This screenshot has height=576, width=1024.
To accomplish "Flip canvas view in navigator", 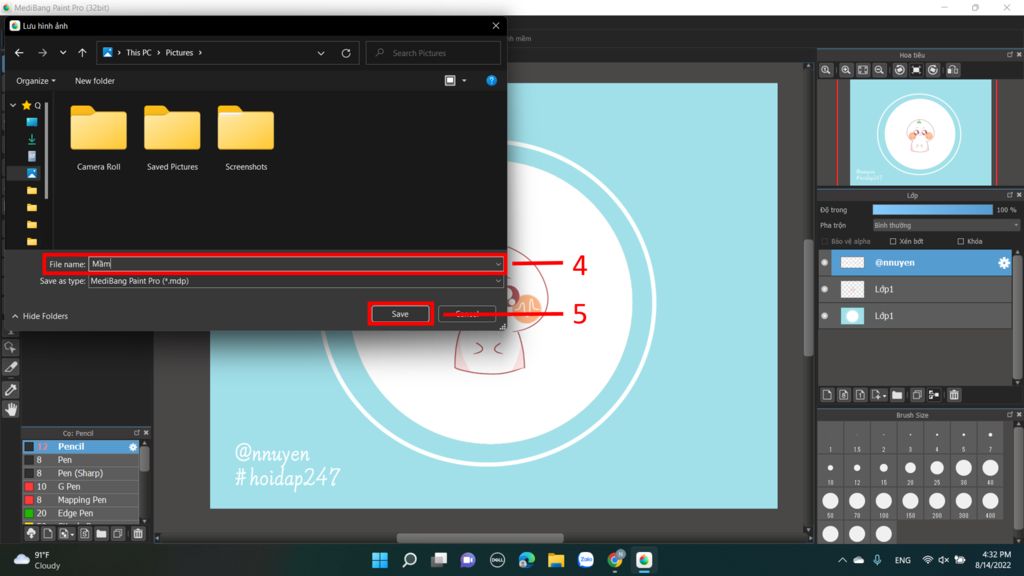I will click(x=953, y=70).
